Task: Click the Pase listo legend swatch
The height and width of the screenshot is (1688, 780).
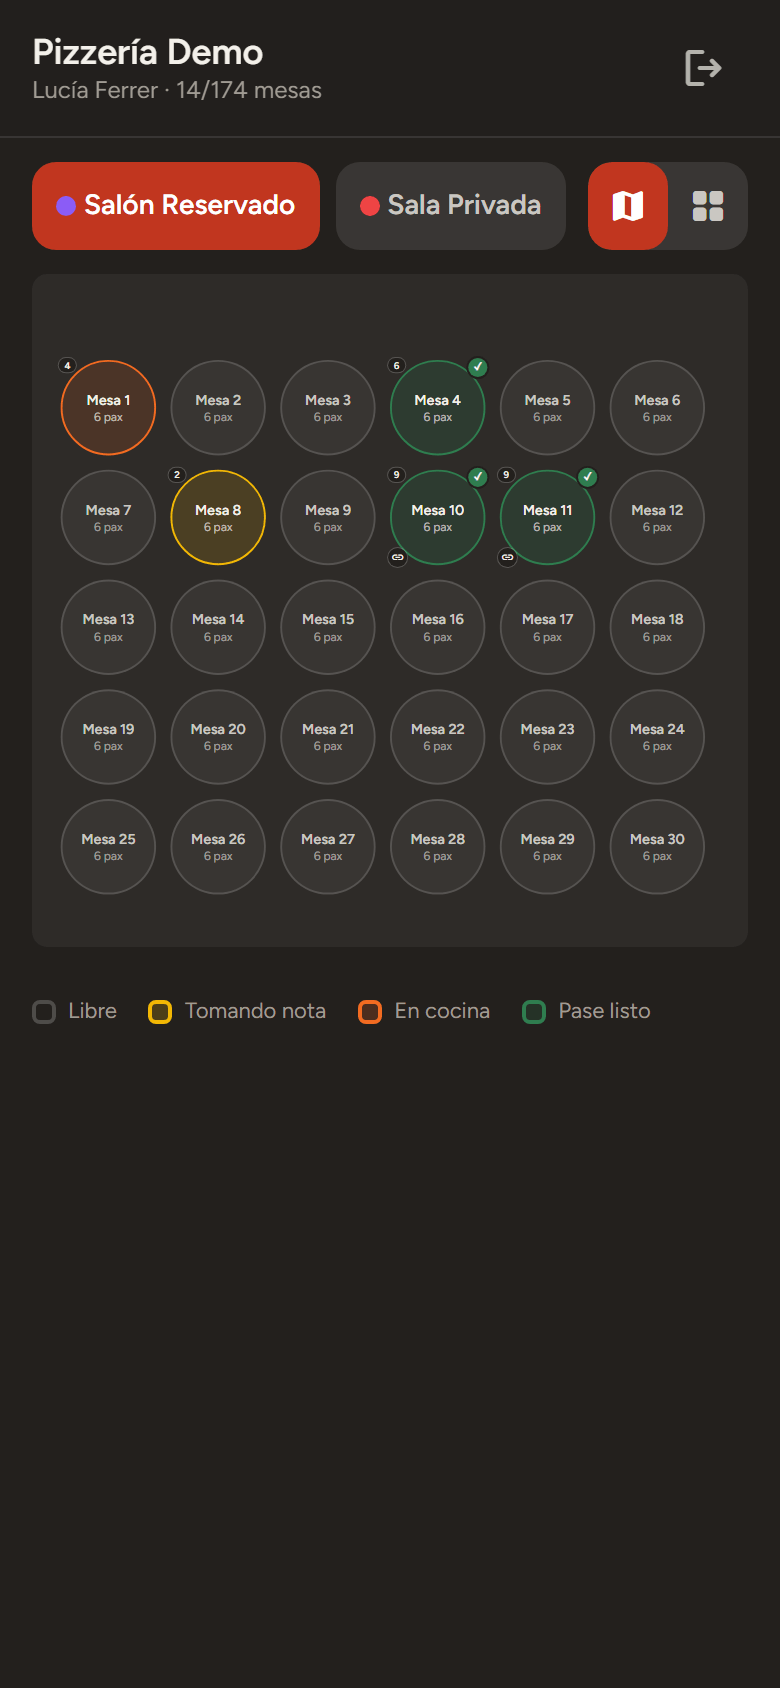Action: (534, 1012)
